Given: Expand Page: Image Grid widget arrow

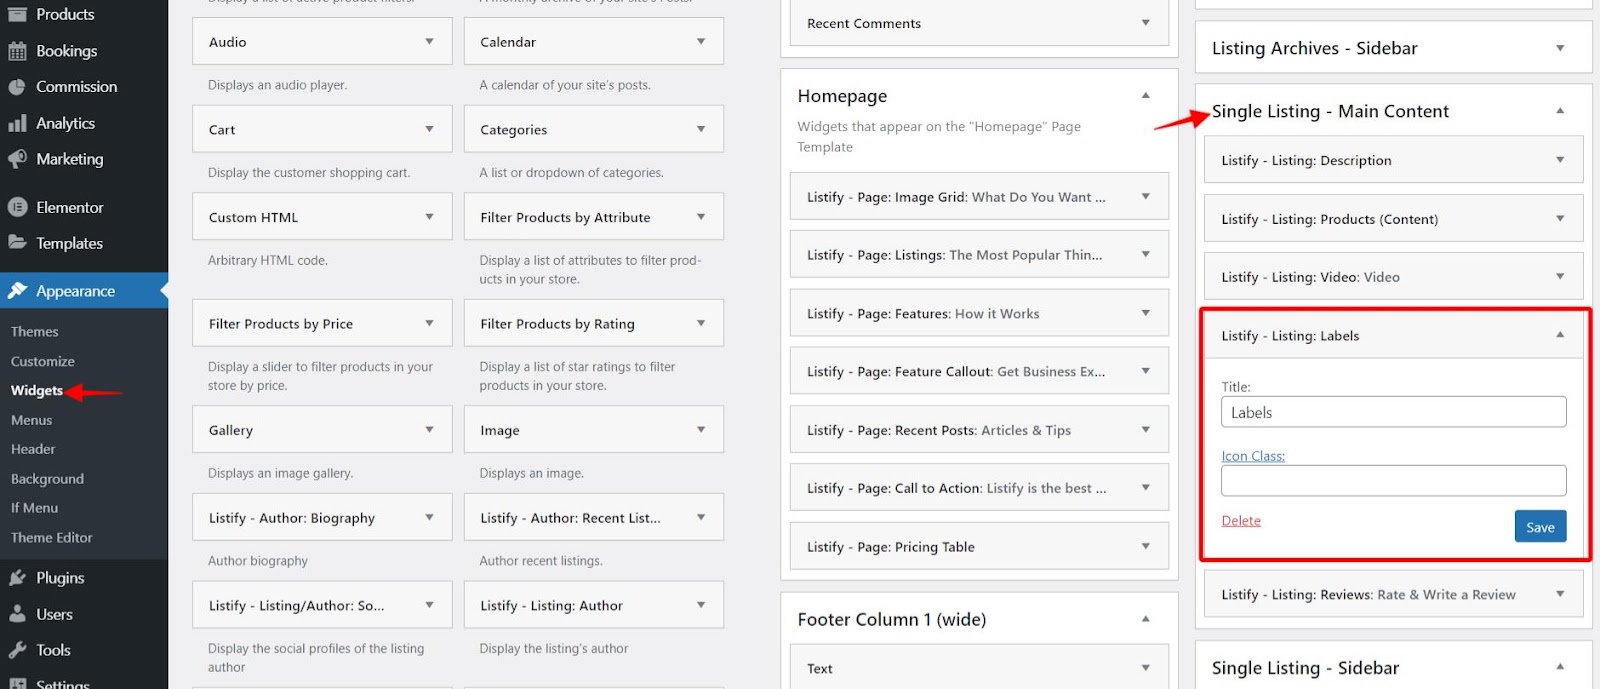Looking at the screenshot, I should (x=1146, y=196).
